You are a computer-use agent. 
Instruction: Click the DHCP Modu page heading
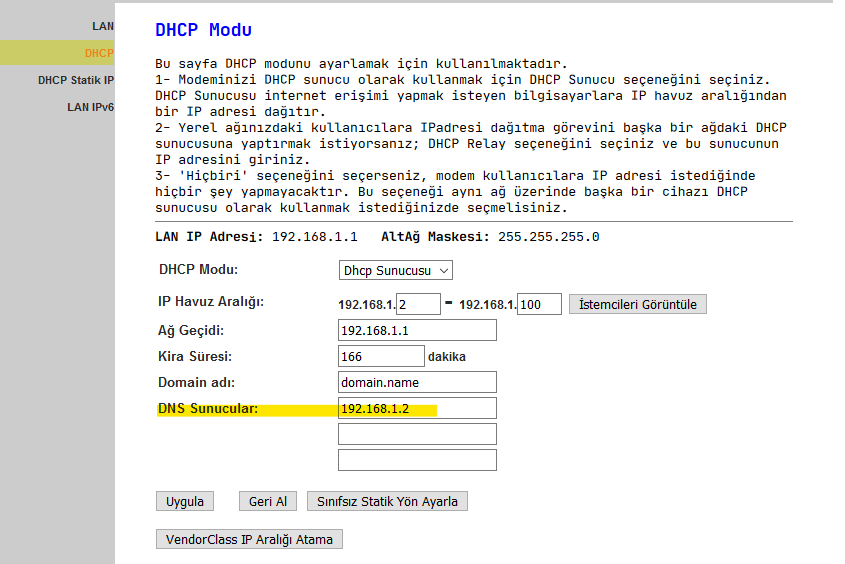pos(203,30)
